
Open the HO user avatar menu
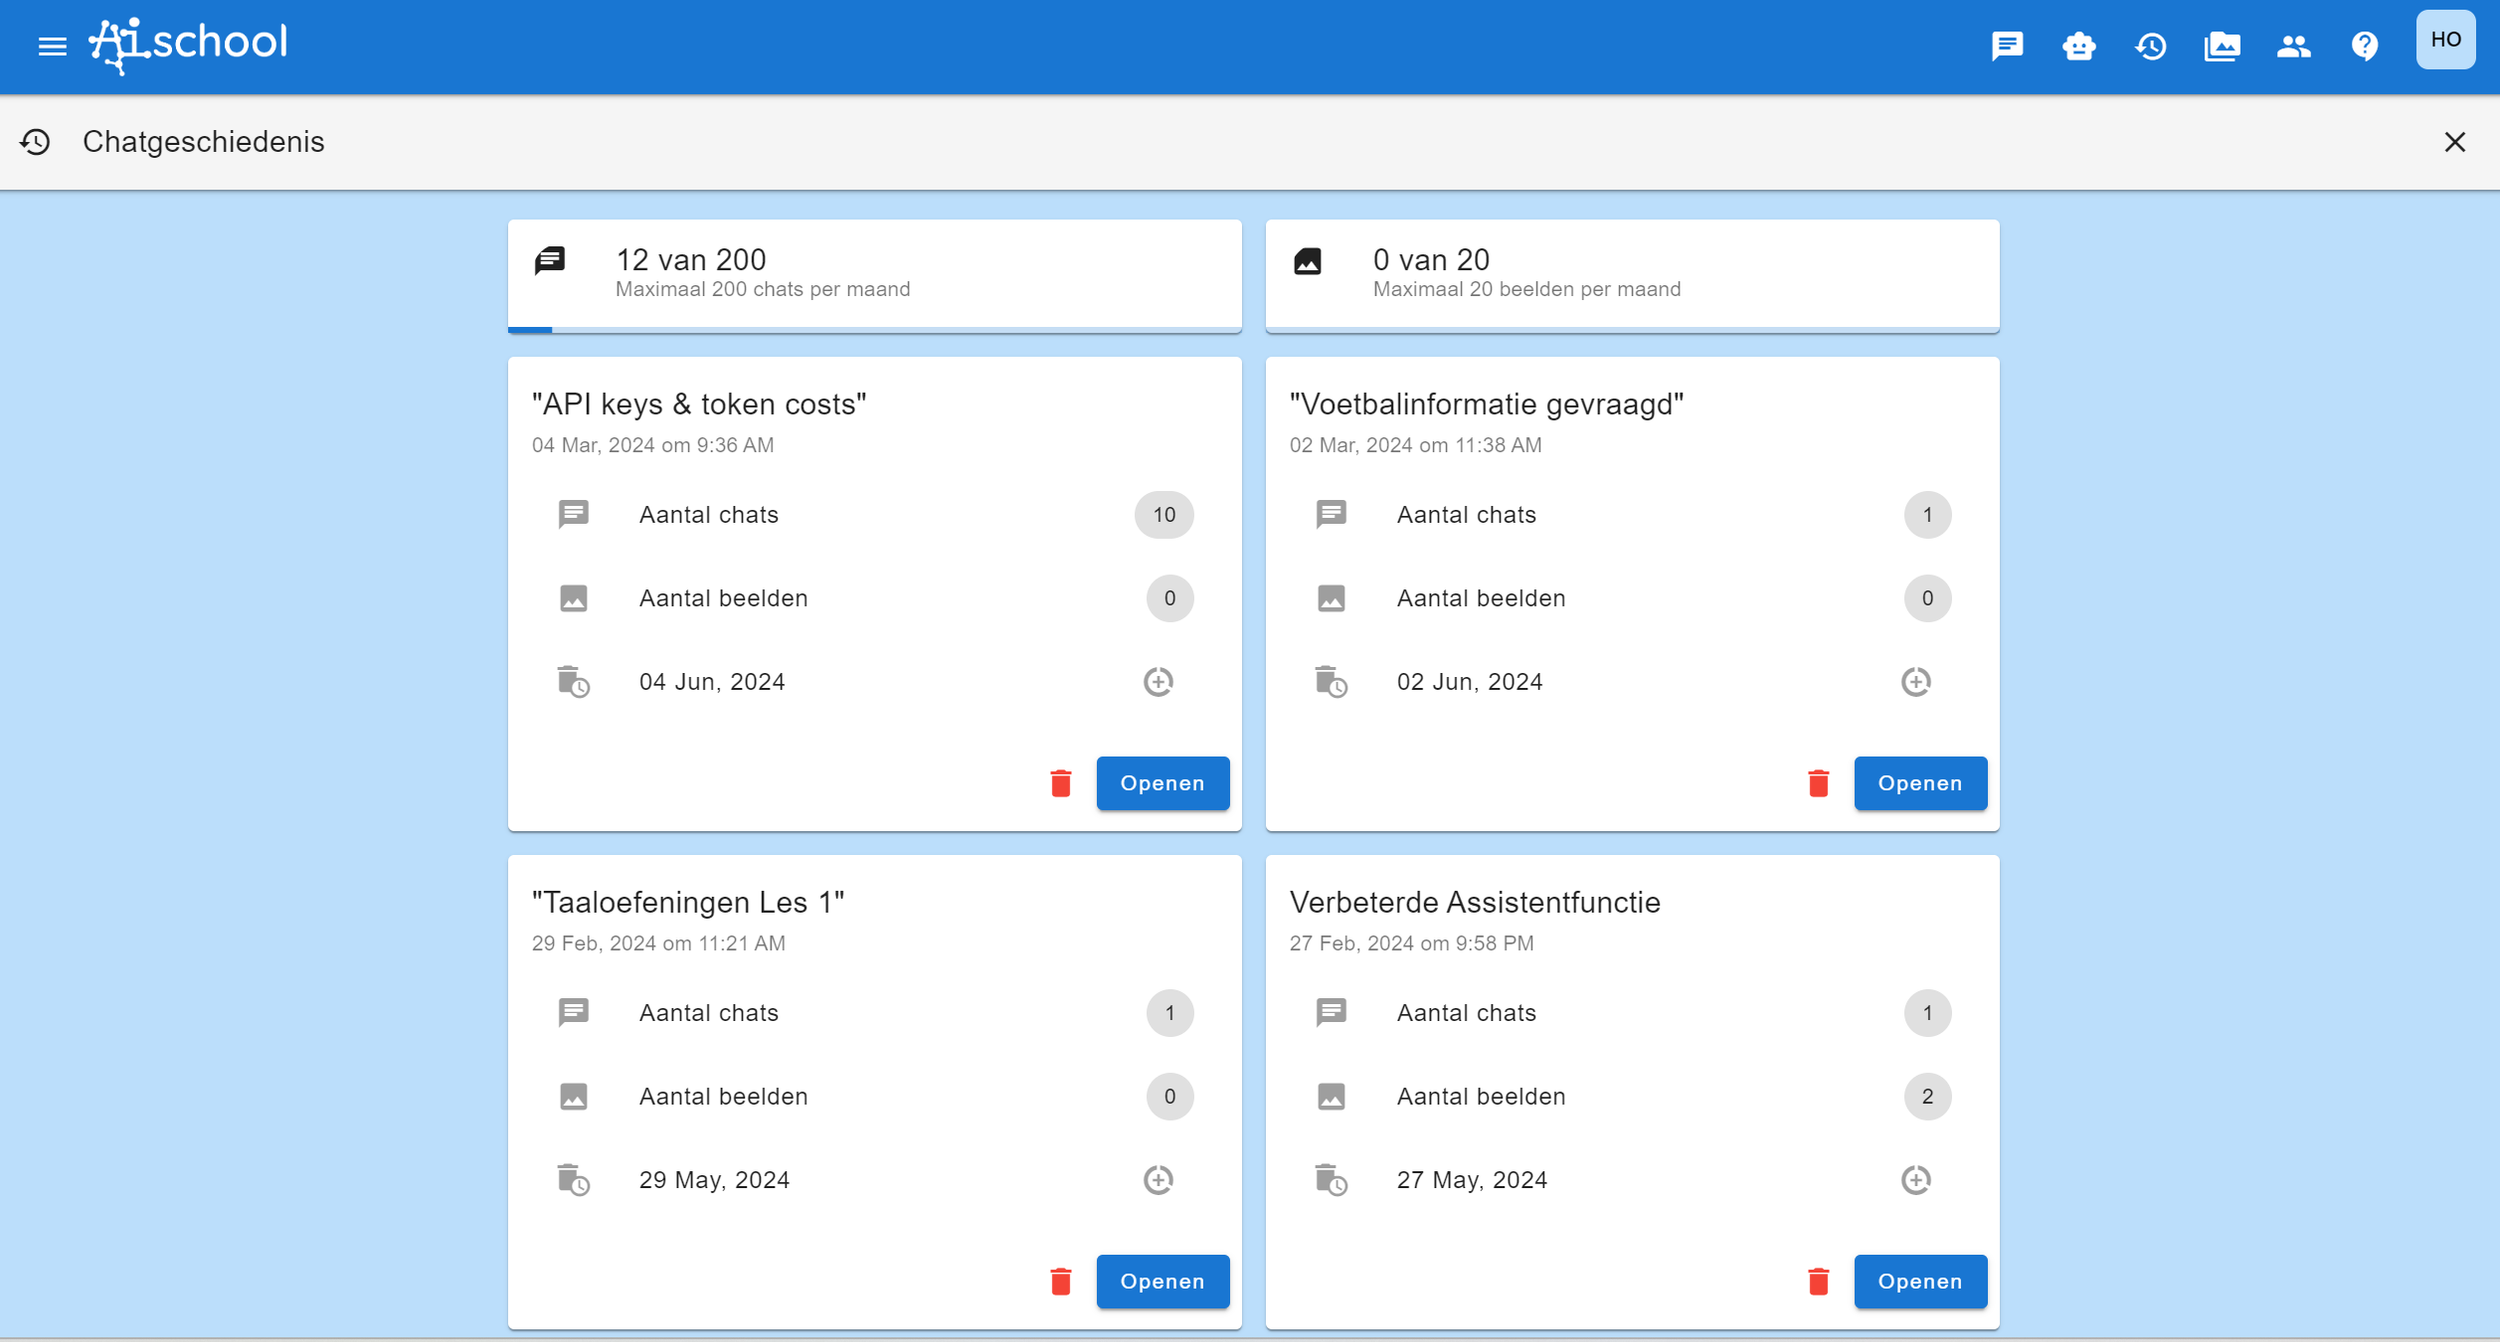click(x=2446, y=40)
